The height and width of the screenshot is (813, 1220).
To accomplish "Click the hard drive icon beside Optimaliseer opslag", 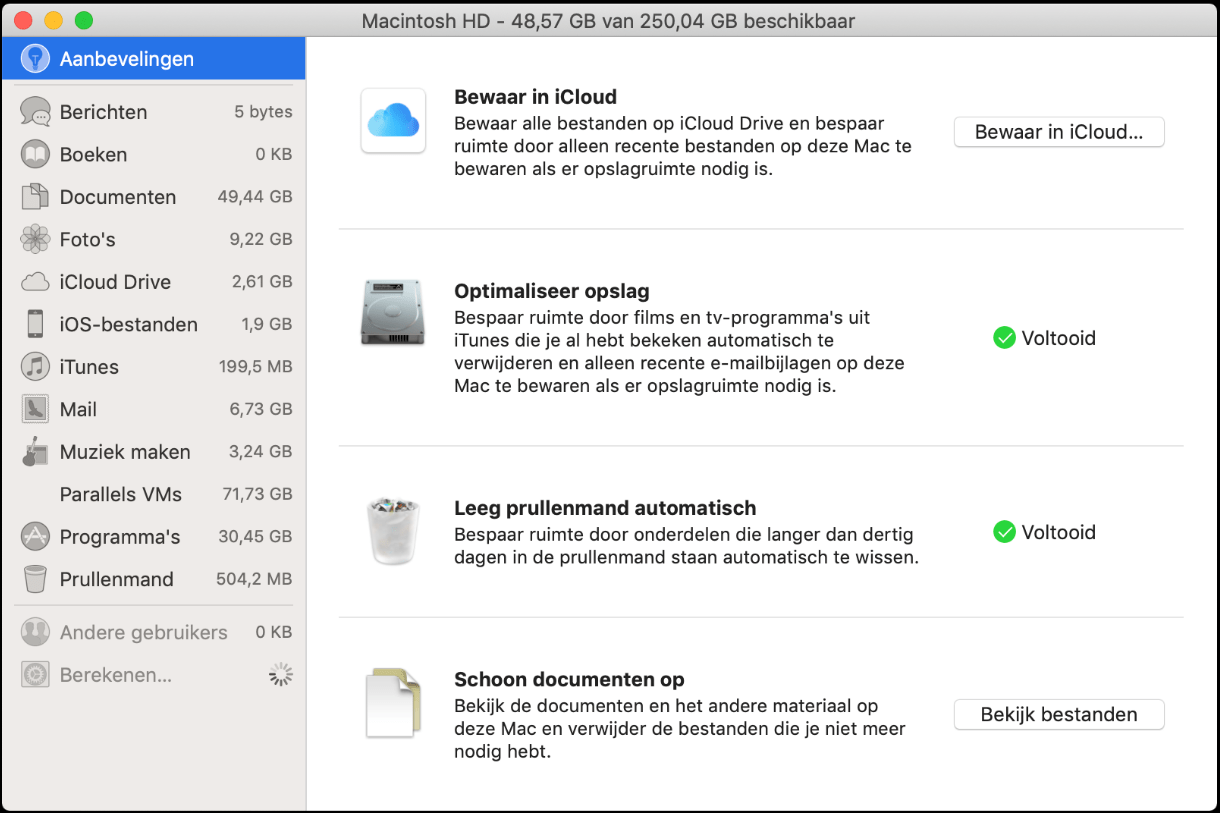I will [394, 312].
